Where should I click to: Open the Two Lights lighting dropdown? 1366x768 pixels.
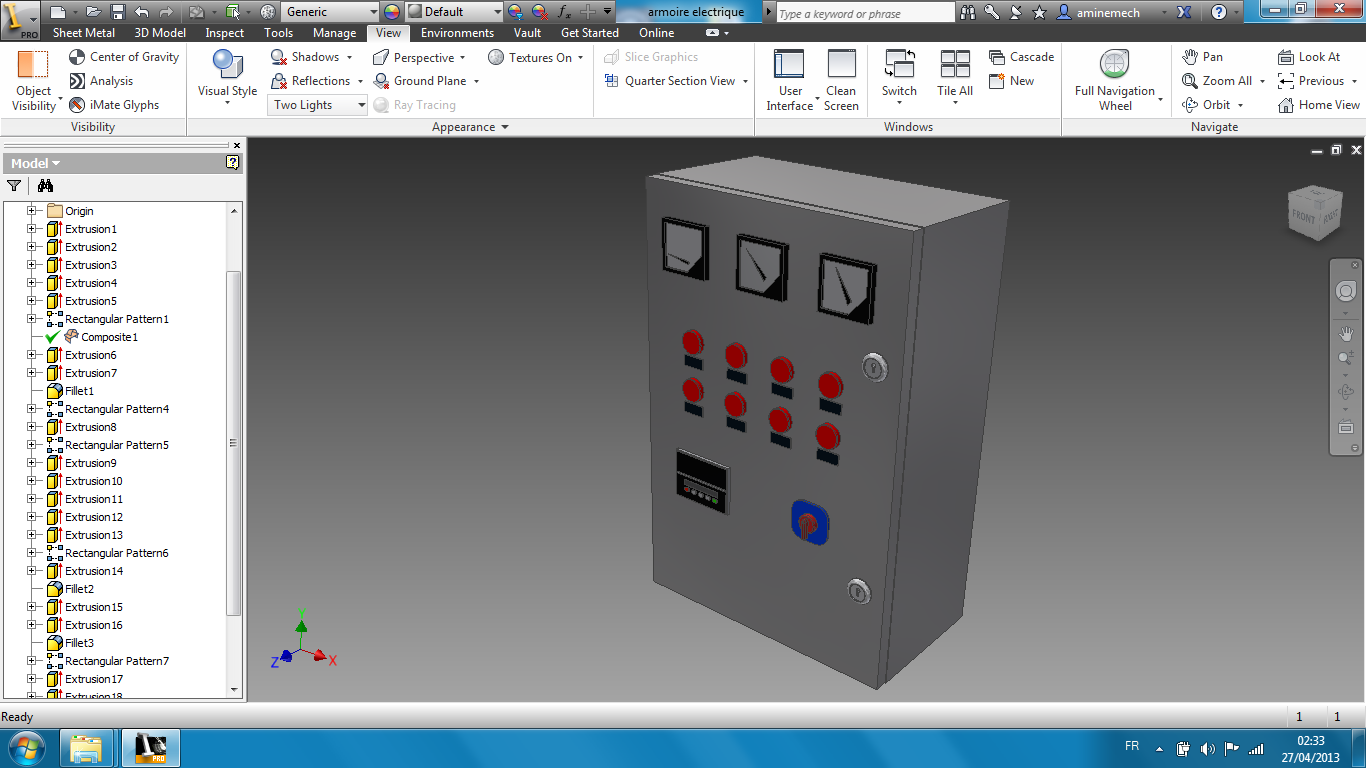point(319,105)
